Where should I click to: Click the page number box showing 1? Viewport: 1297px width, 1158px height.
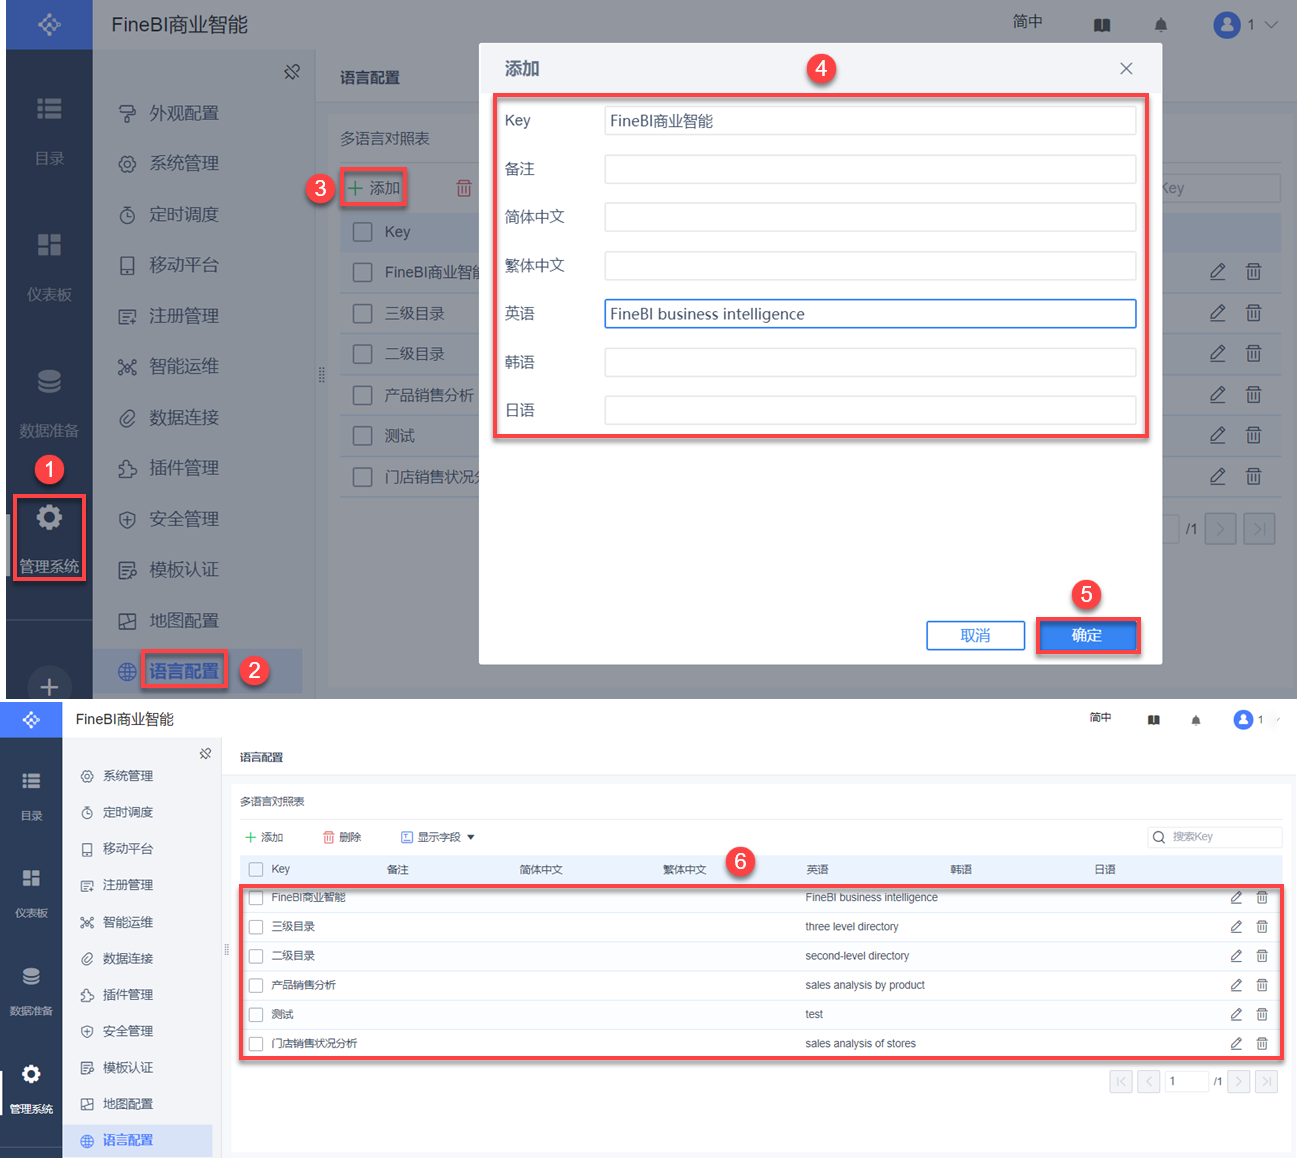coord(1187,1081)
